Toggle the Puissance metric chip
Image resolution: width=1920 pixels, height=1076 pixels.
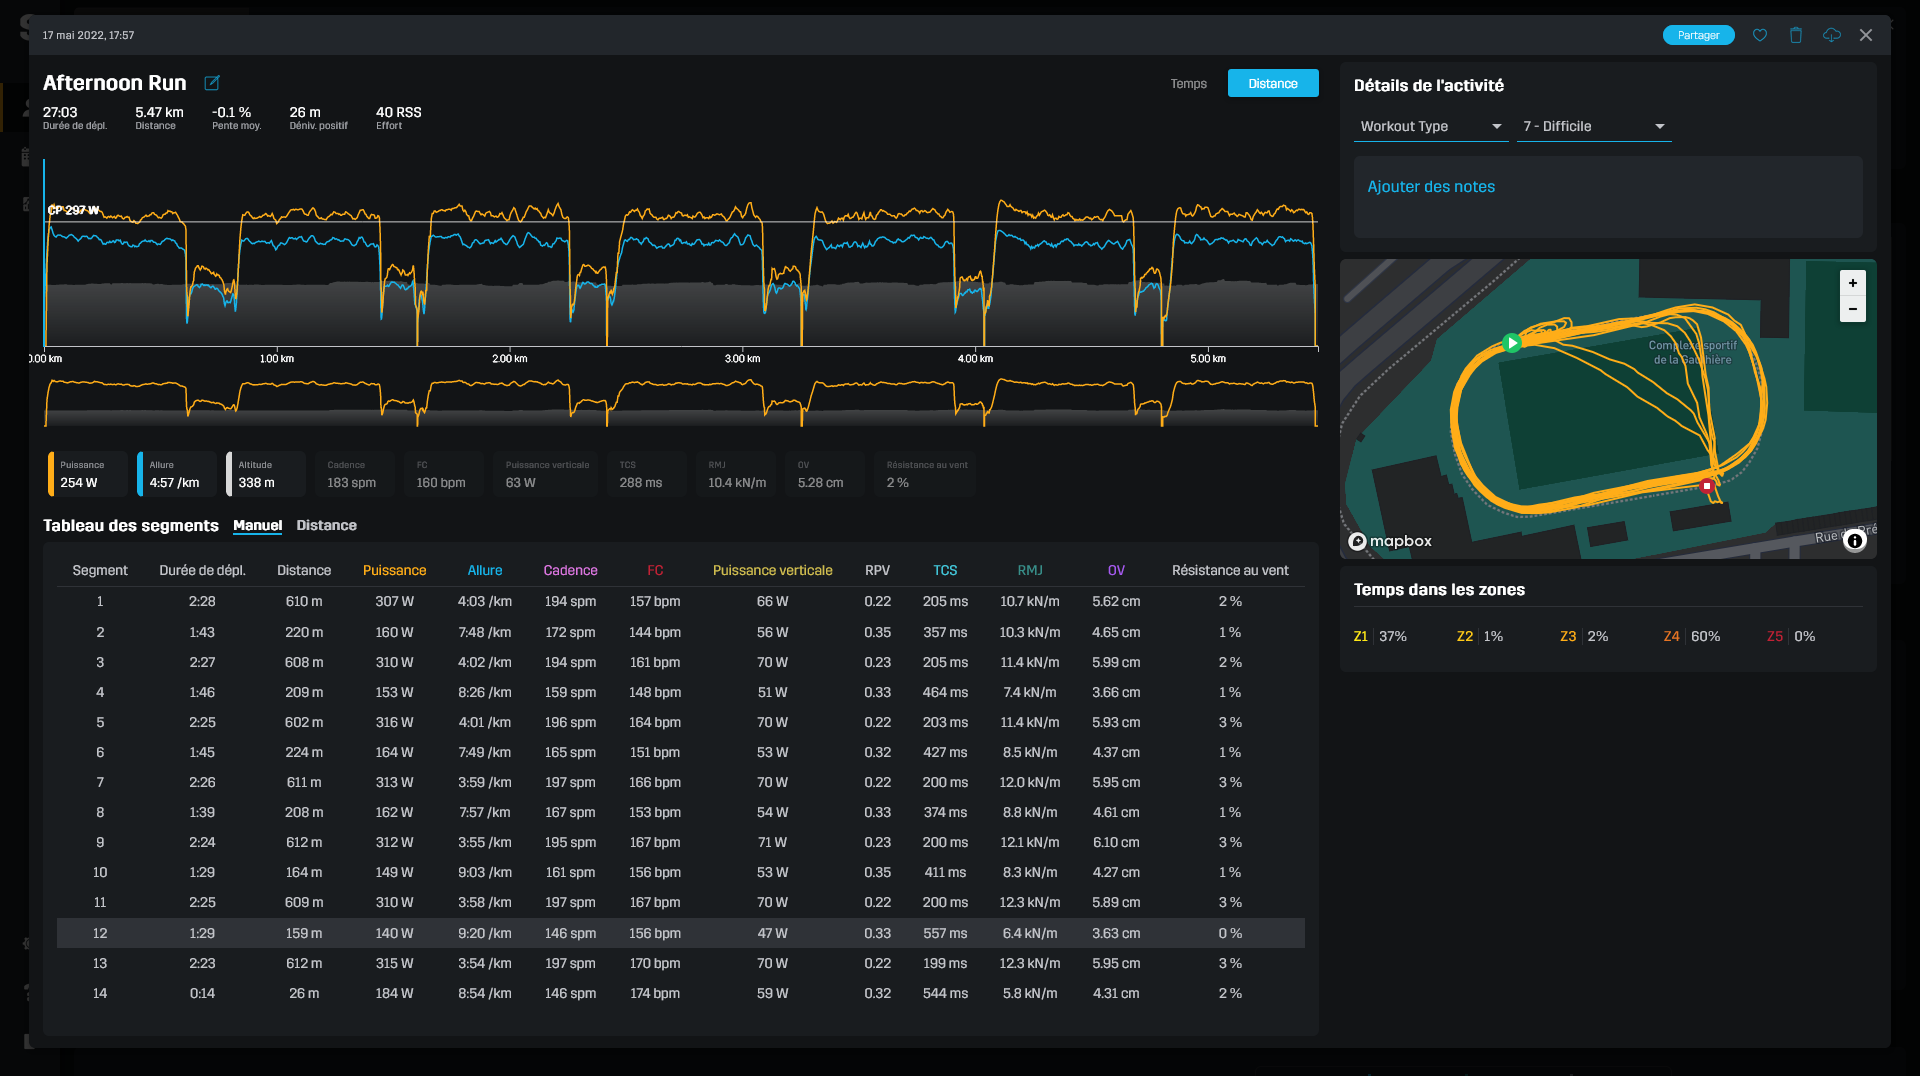(88, 474)
